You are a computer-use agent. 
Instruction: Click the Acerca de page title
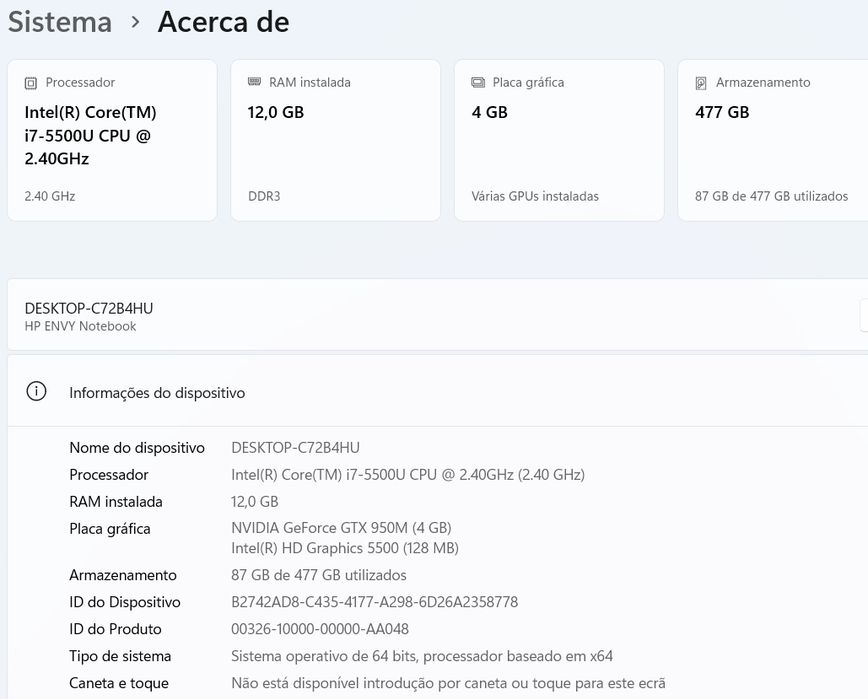pyautogui.click(x=223, y=22)
